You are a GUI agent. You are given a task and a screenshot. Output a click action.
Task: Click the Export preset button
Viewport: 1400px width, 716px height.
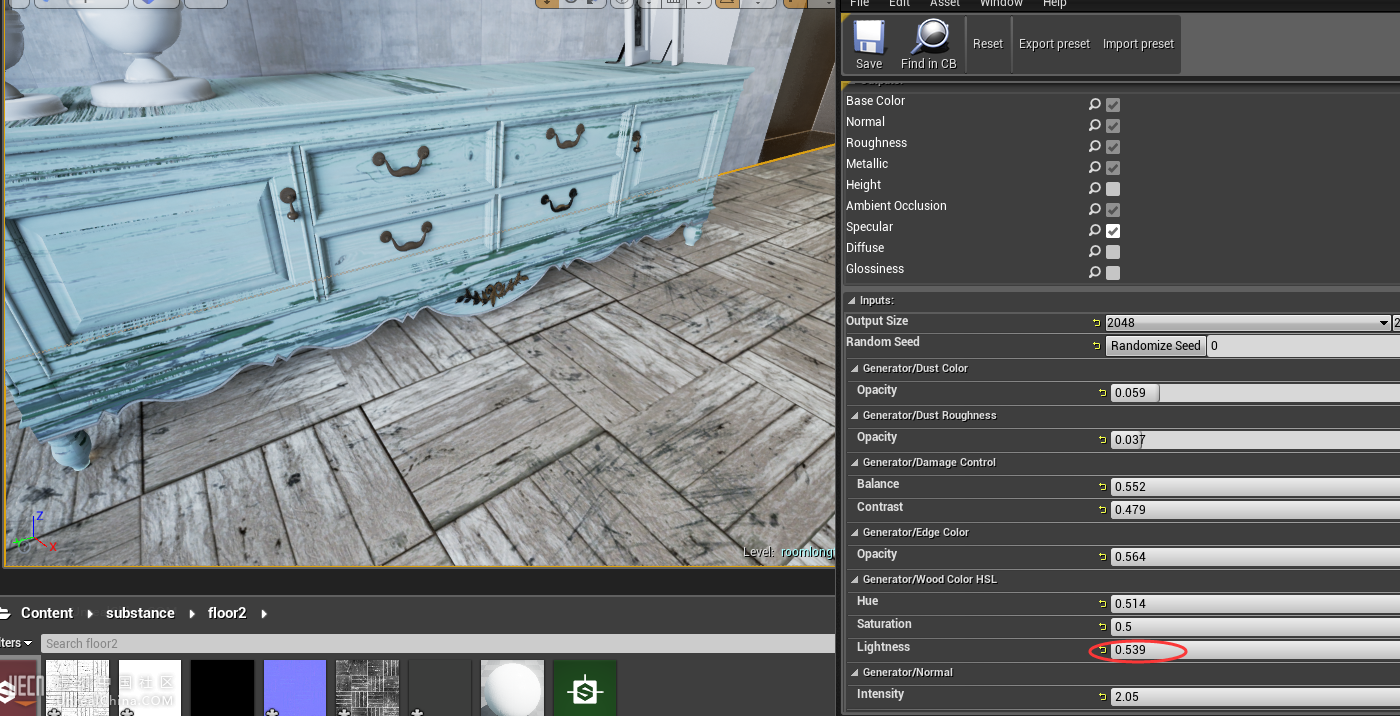click(1054, 44)
